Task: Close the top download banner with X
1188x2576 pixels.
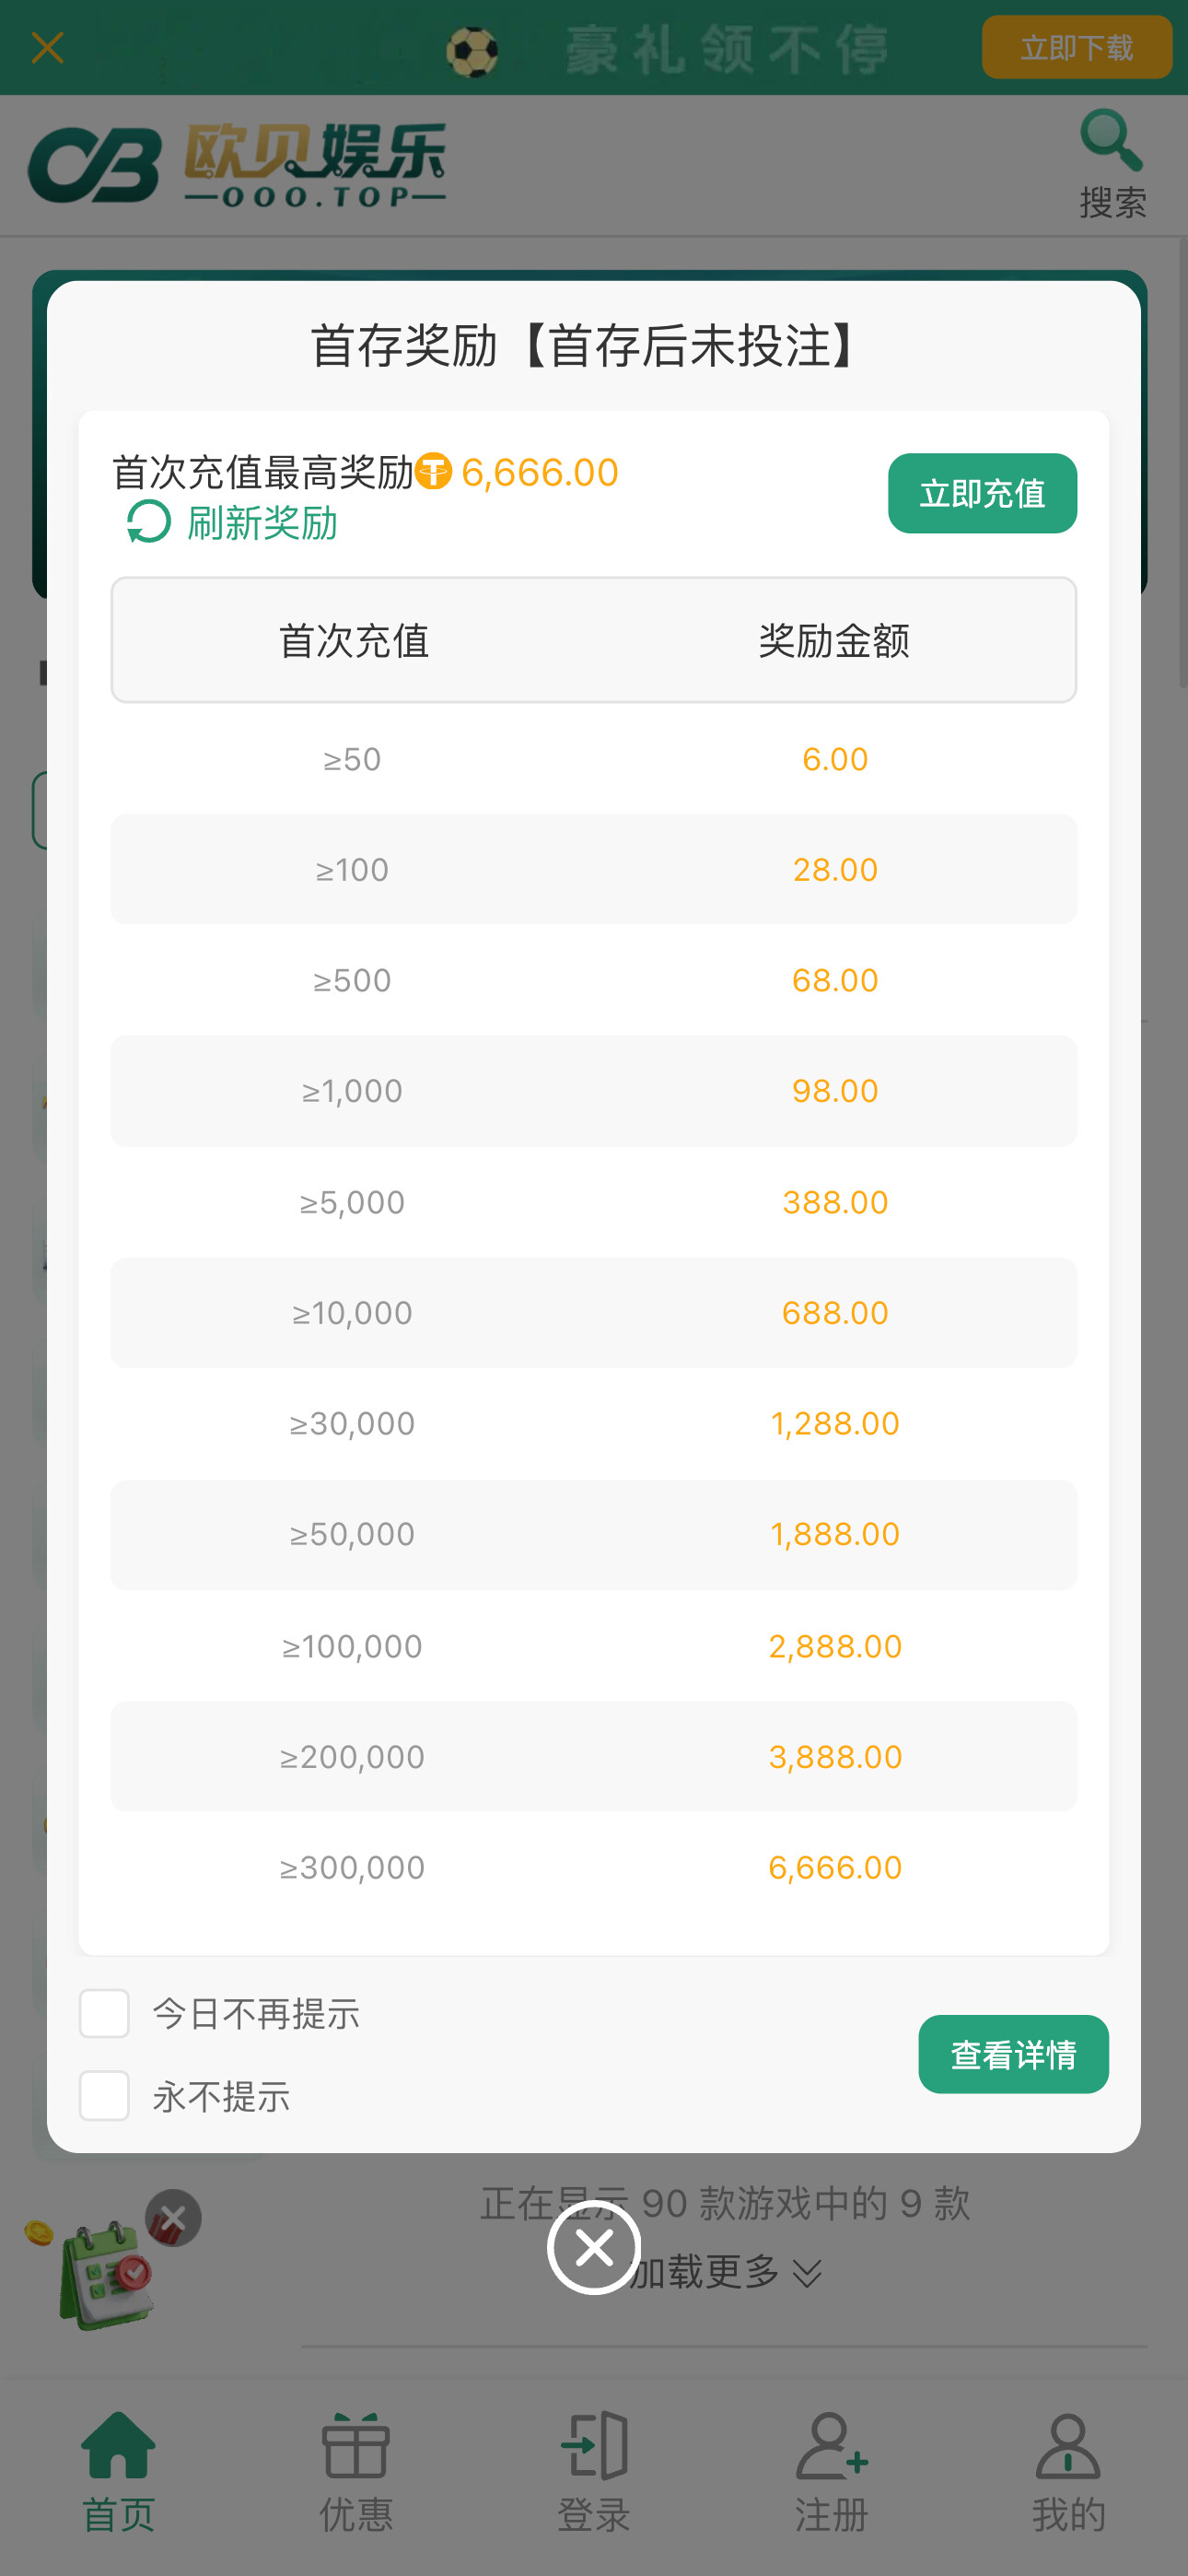Action: point(47,47)
